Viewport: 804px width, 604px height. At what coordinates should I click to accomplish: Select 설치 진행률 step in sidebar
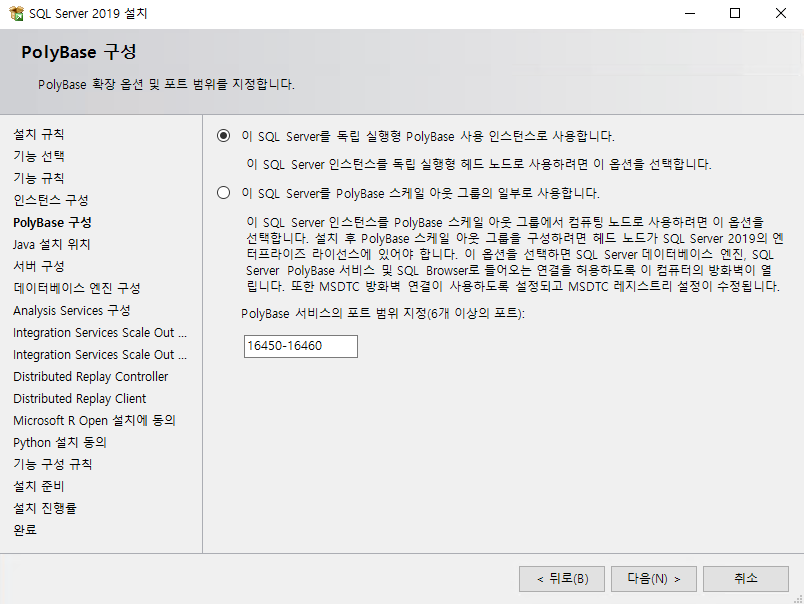[45, 508]
